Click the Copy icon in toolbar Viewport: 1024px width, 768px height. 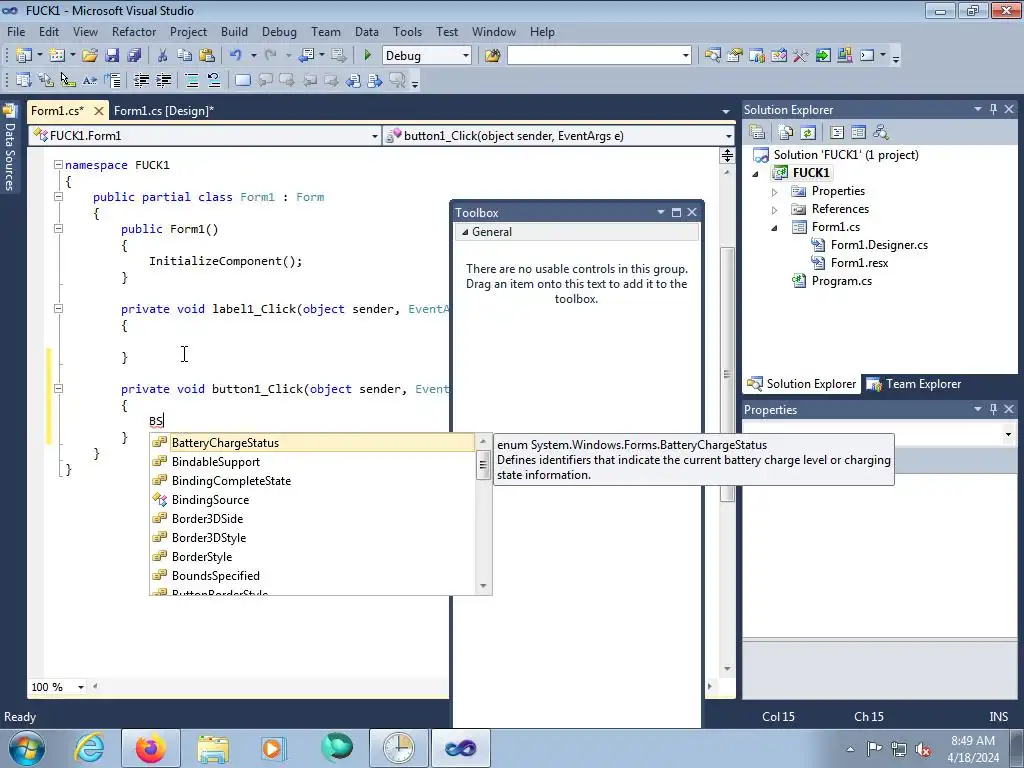point(185,56)
